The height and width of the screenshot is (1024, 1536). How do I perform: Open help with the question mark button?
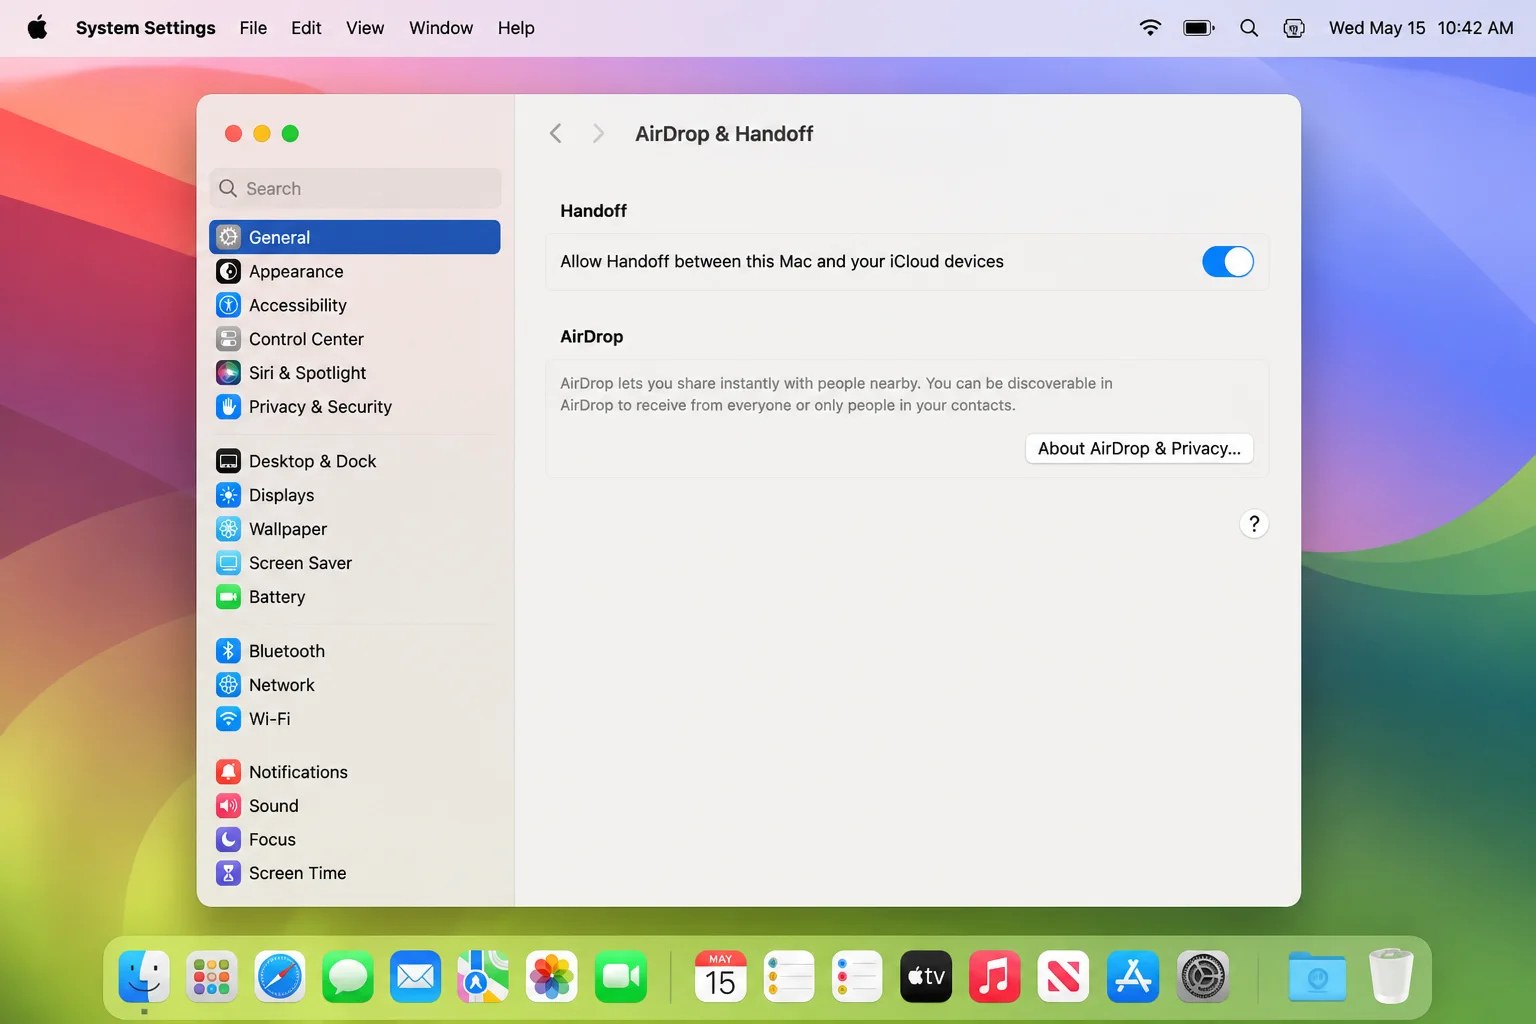1254,524
